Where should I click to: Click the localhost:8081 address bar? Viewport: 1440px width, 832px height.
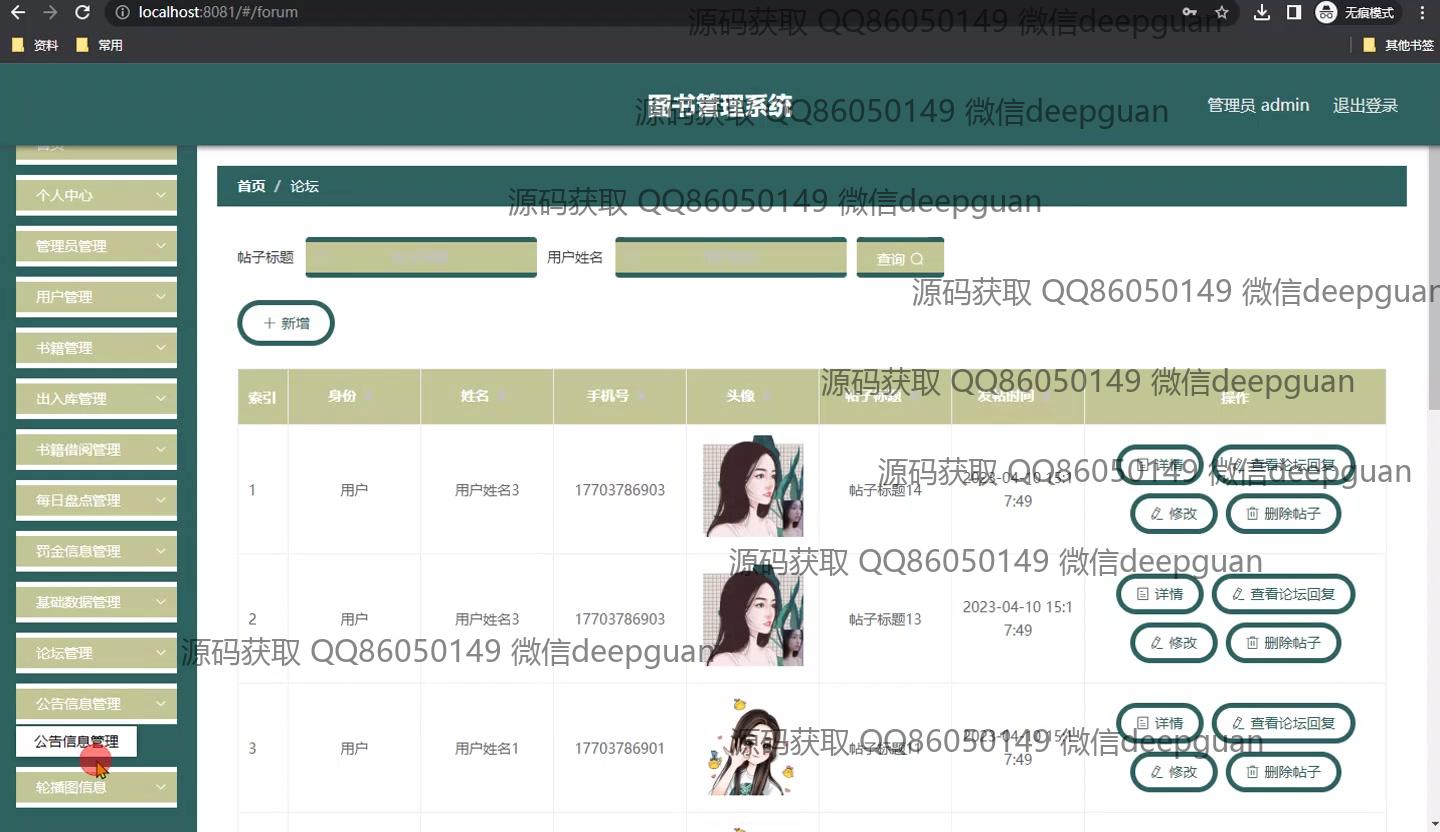pos(640,13)
